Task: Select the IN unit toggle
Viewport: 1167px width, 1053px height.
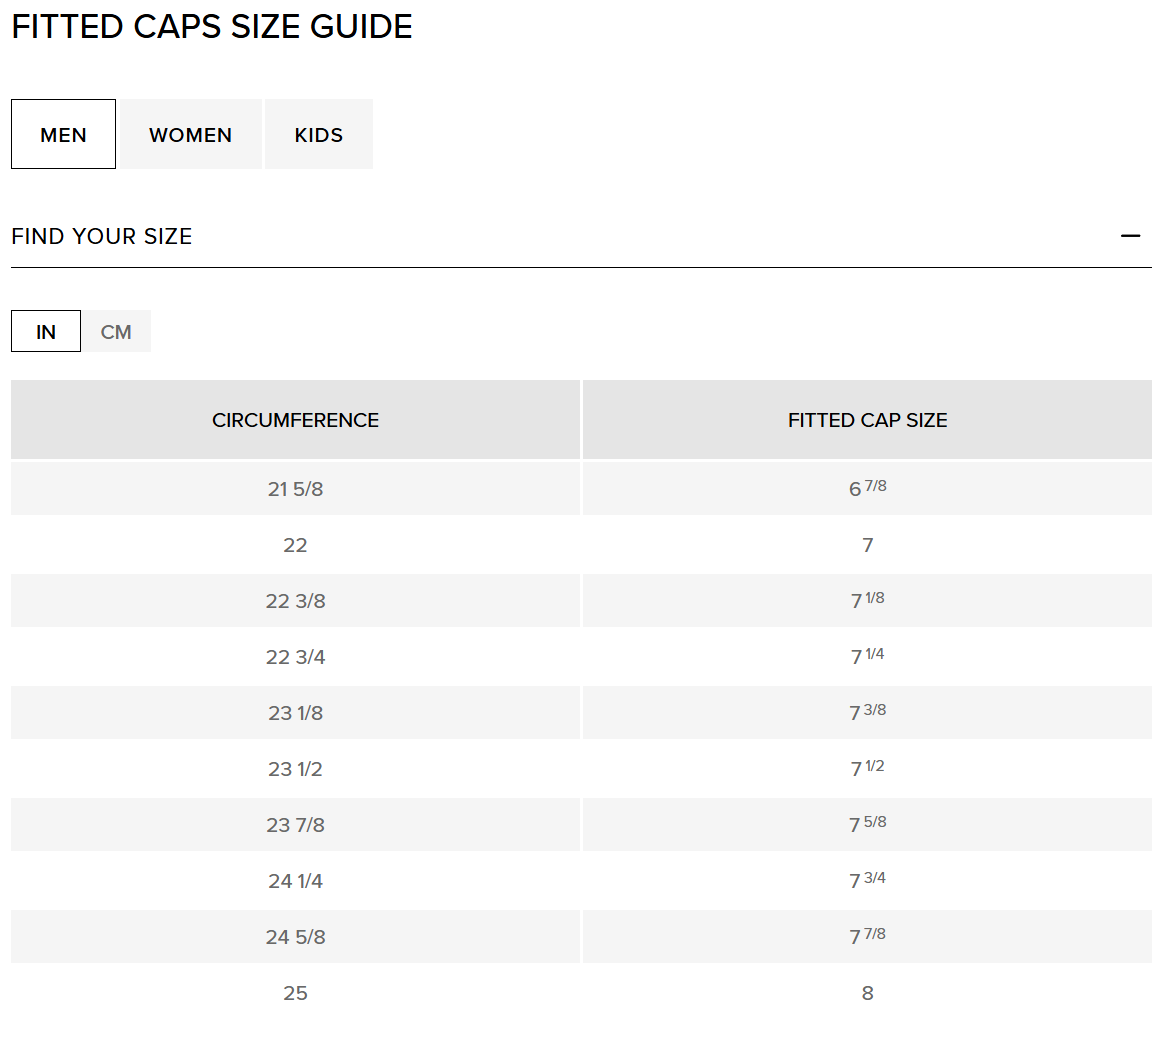Action: point(46,332)
